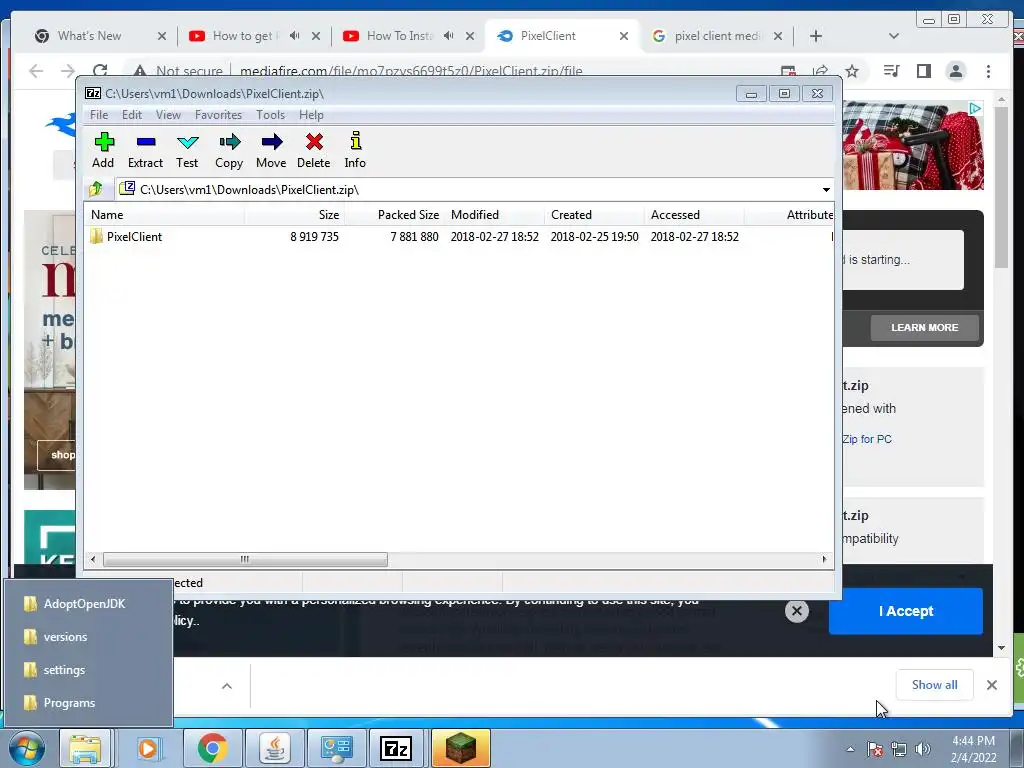The height and width of the screenshot is (768, 1024).
Task: Toggle Chrome side panel icon
Action: click(923, 71)
